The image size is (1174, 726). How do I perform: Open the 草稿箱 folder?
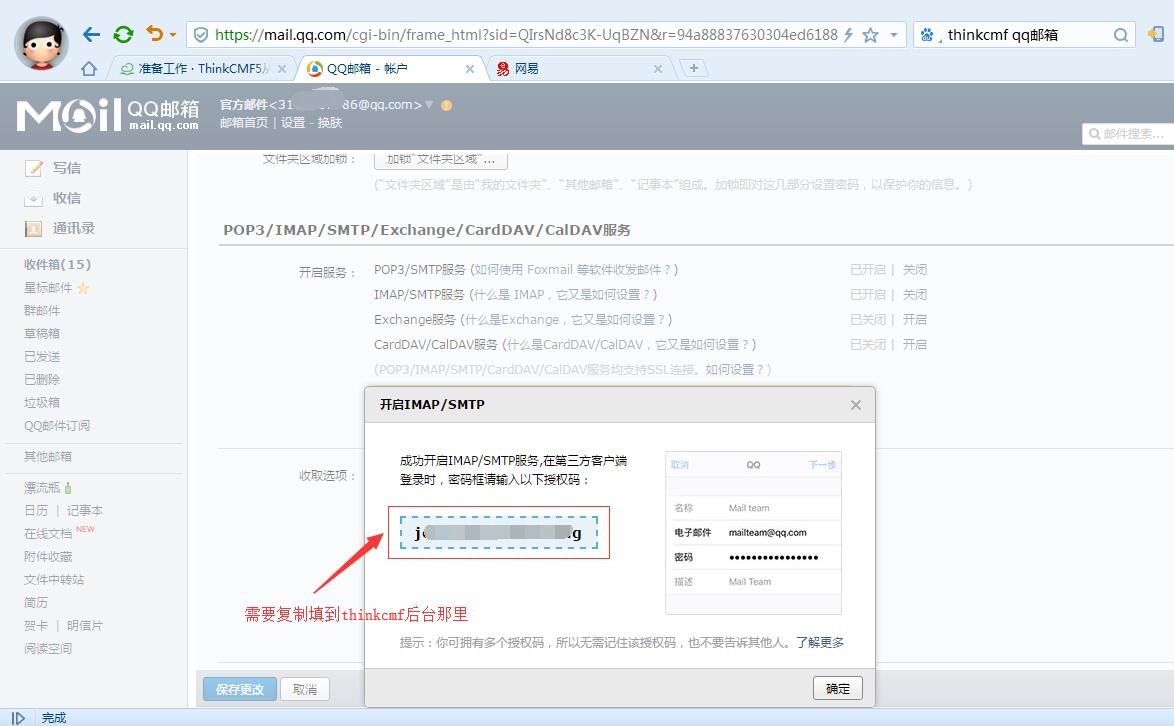coord(42,334)
